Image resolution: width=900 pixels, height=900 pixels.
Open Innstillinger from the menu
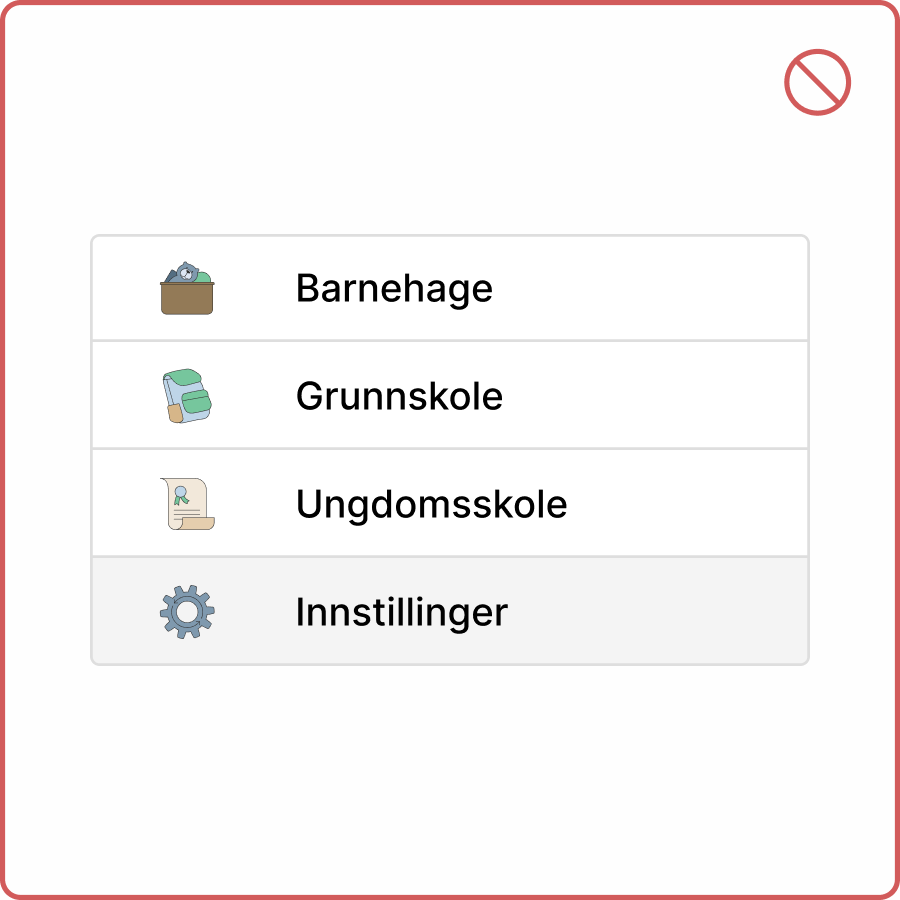[x=450, y=611]
